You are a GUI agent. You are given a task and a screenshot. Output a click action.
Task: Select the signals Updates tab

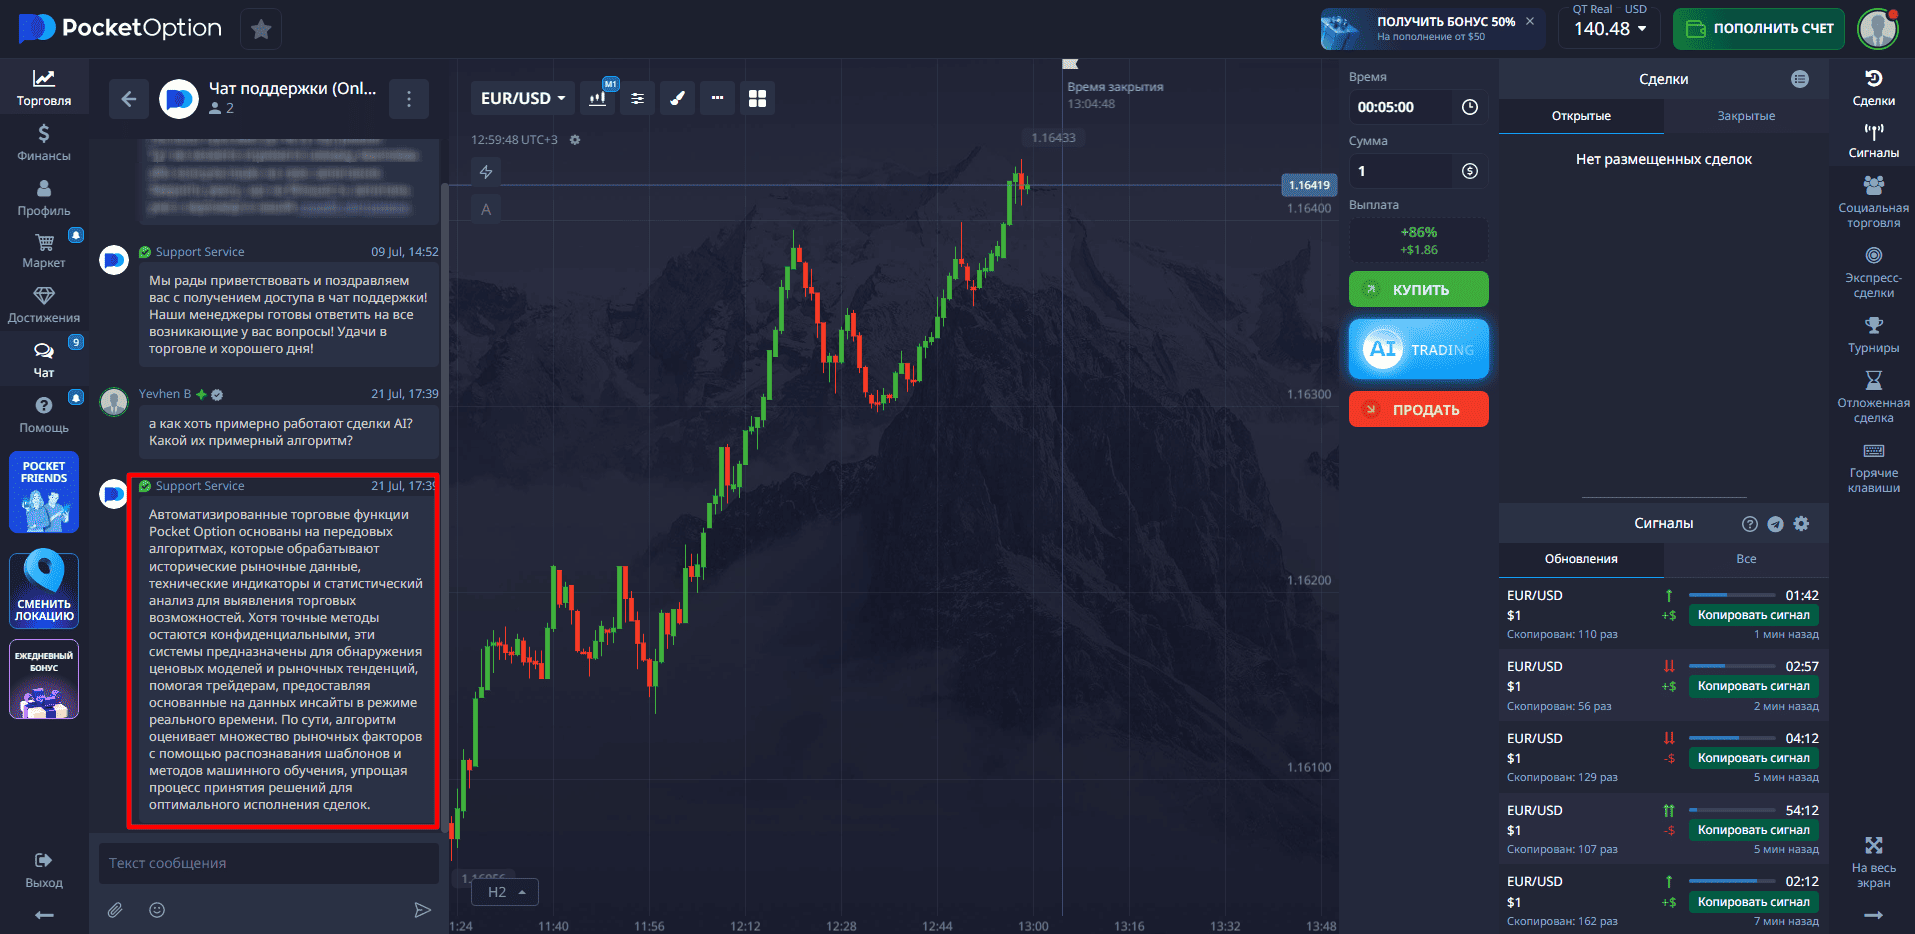pyautogui.click(x=1581, y=559)
